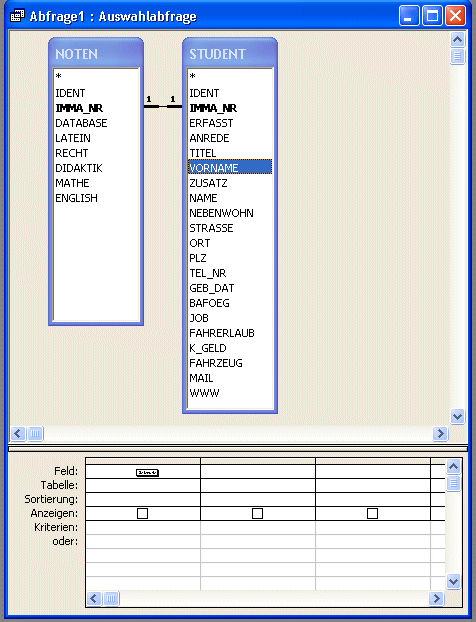Click the left arrow of the table pane scrollbar

17,434
